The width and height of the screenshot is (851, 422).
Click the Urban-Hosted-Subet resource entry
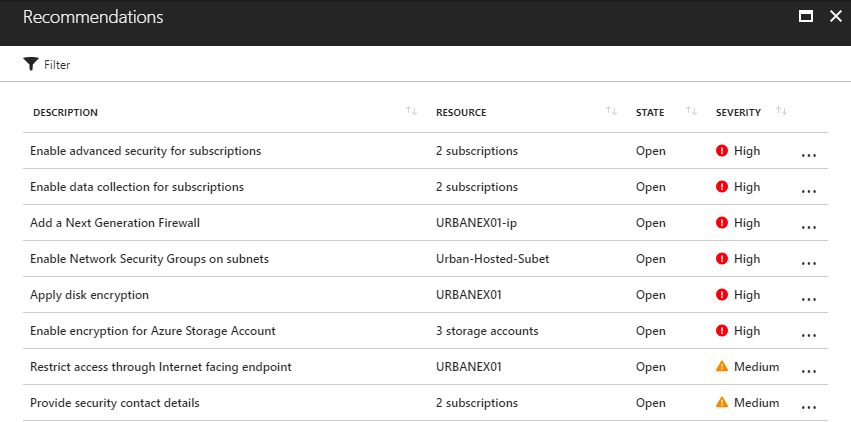tap(492, 259)
